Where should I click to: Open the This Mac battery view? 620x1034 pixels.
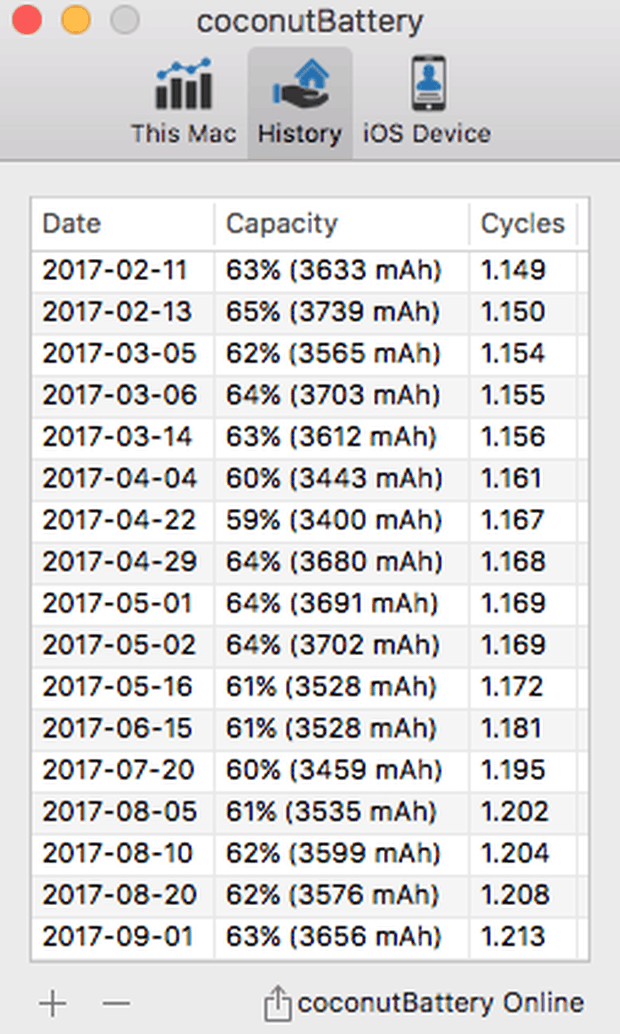point(183,101)
